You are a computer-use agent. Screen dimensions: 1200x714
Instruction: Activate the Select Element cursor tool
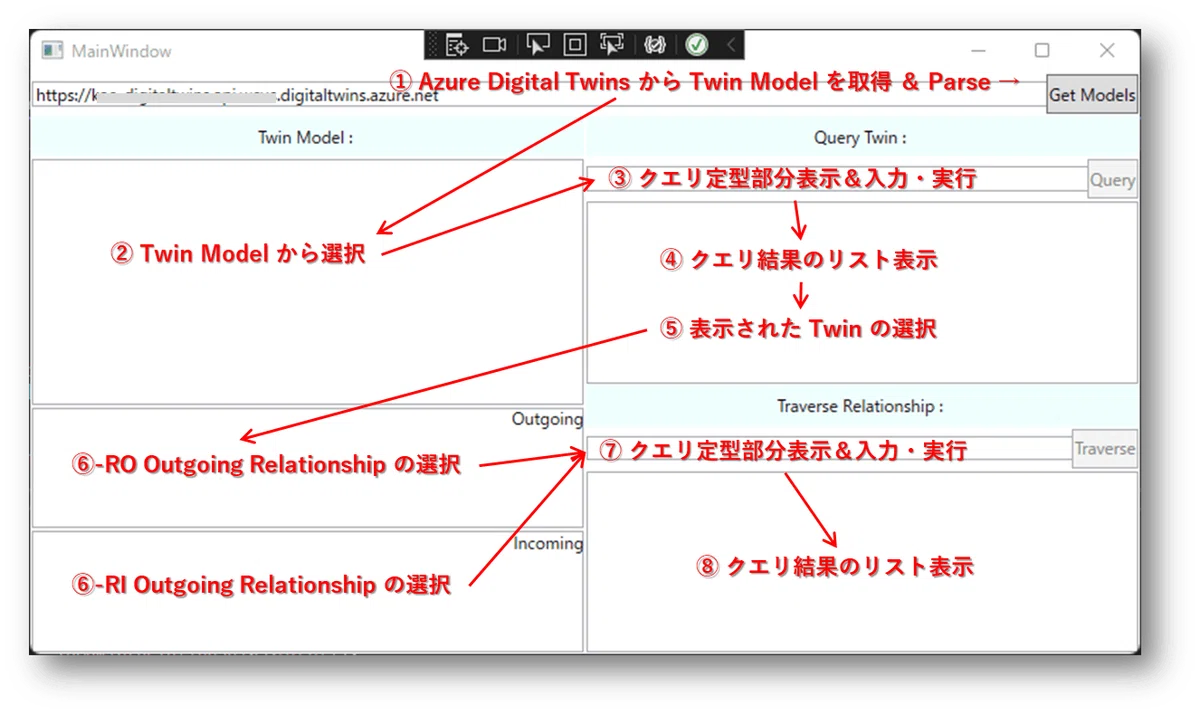tap(538, 45)
